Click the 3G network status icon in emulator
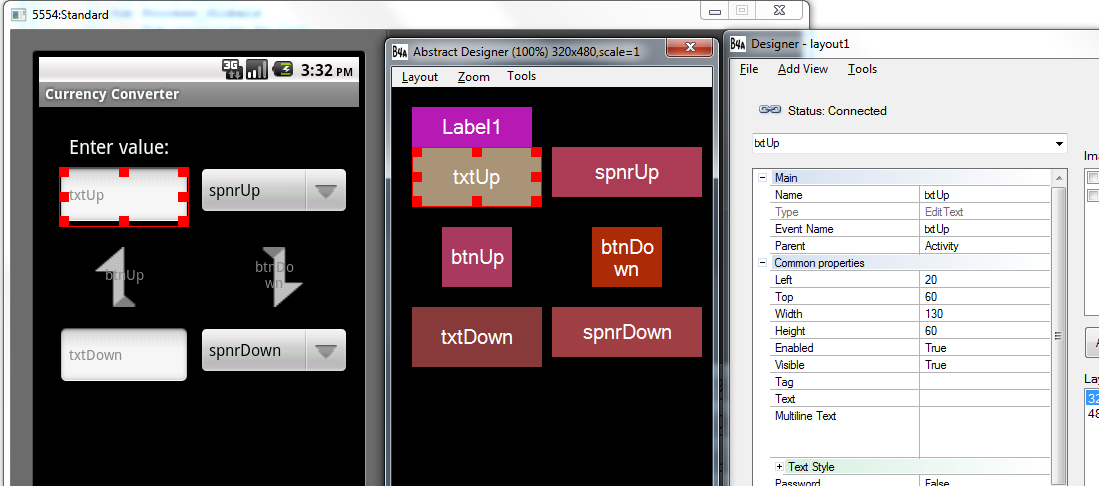The width and height of the screenshot is (1099, 486). (x=232, y=69)
